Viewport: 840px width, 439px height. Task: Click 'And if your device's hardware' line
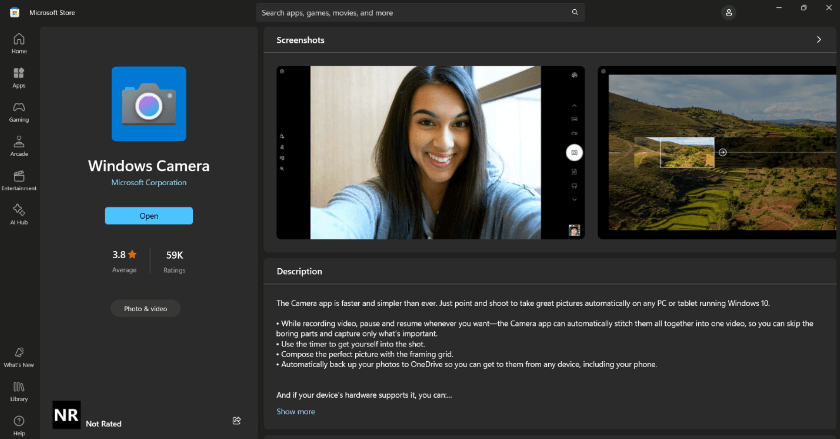tap(364, 395)
